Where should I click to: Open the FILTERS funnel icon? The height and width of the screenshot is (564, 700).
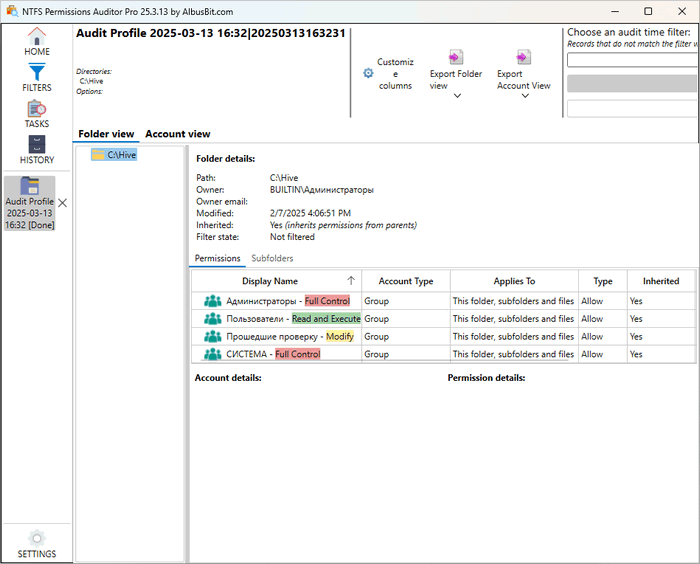point(37,73)
